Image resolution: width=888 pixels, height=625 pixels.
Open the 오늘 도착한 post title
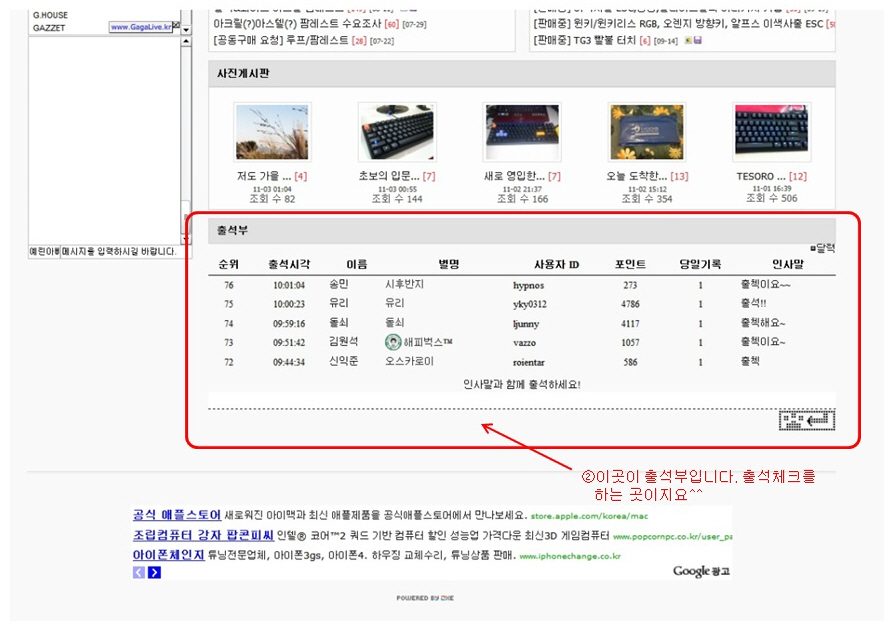[x=637, y=176]
